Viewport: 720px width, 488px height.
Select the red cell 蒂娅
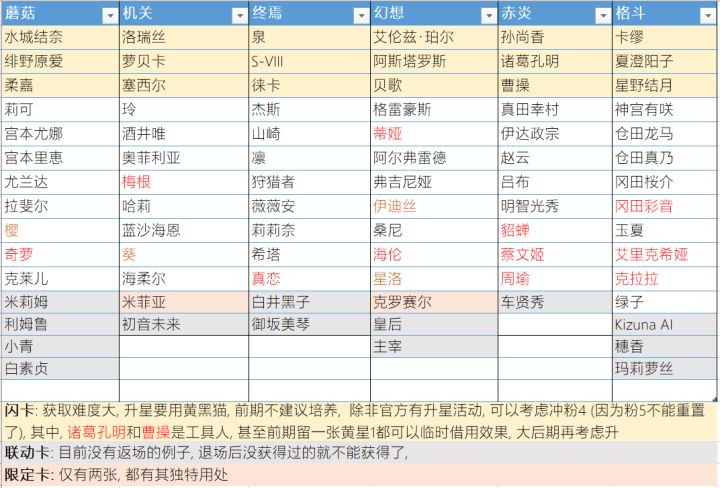[434, 134]
